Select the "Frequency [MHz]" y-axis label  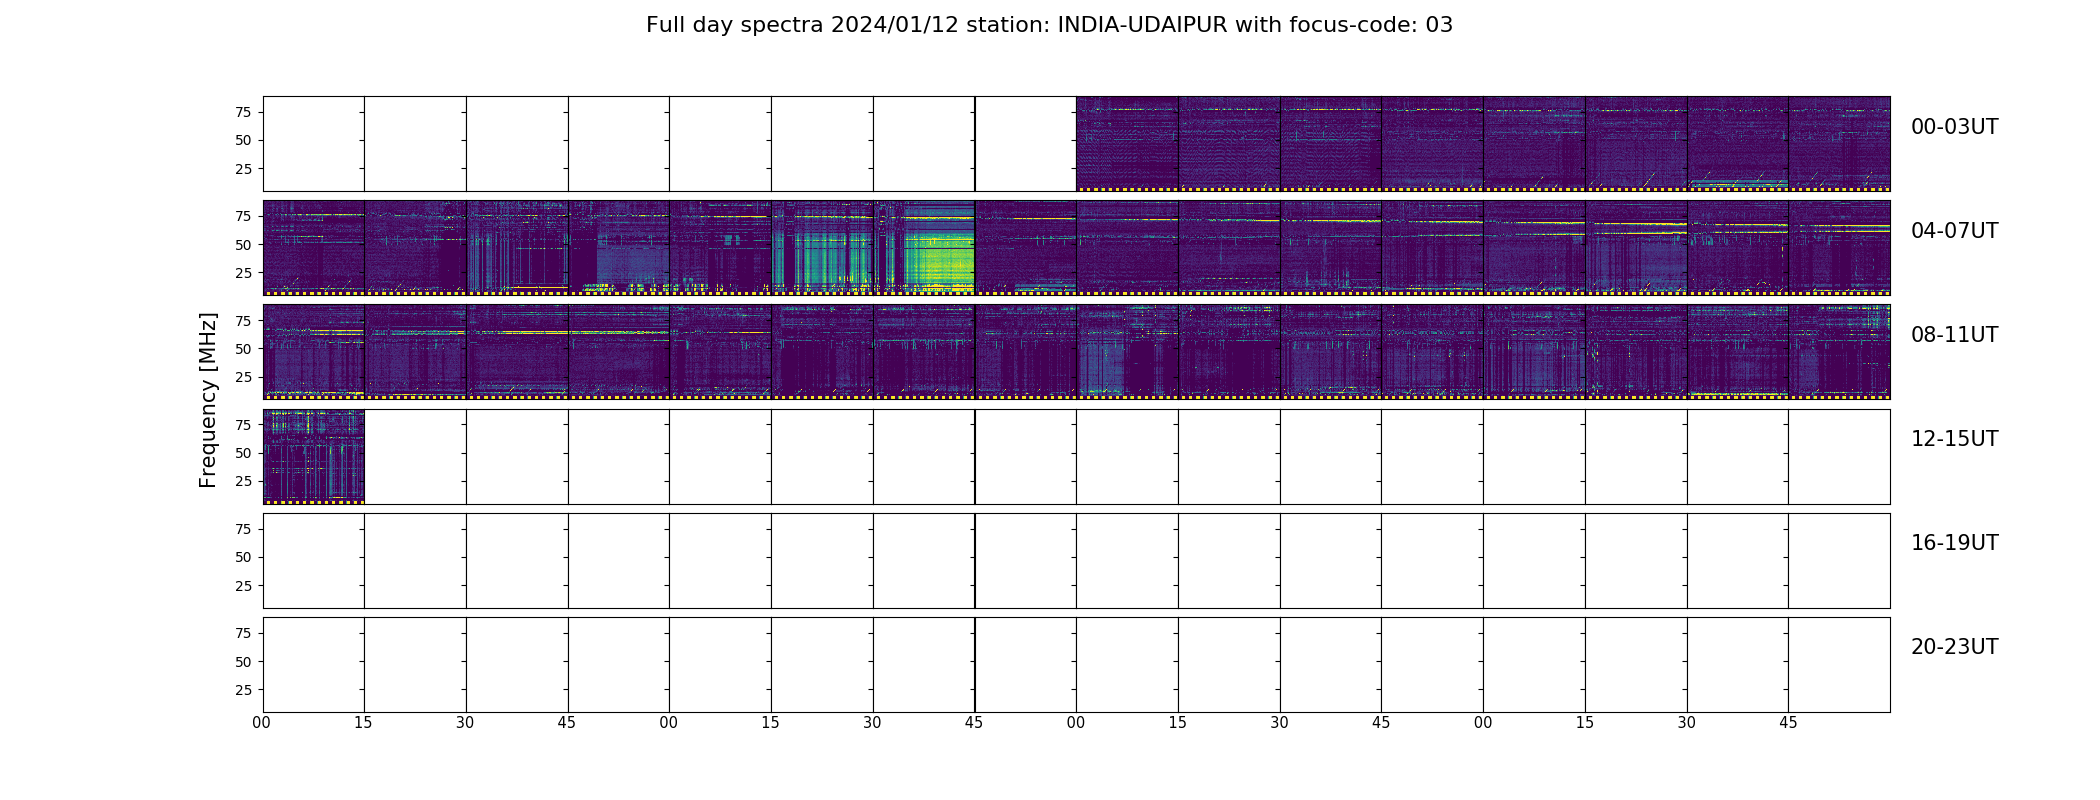point(208,400)
